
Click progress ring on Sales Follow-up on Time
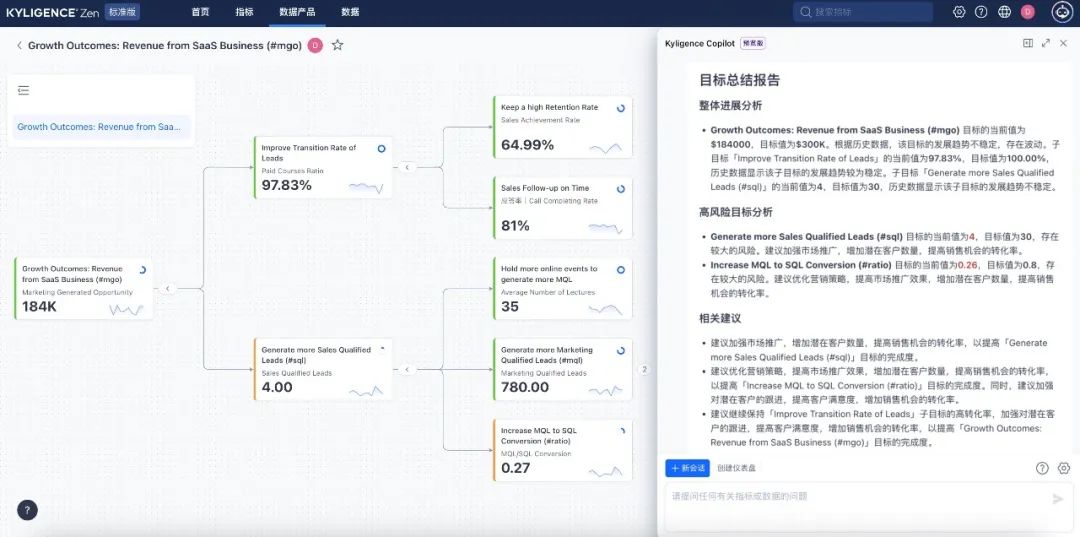click(x=621, y=189)
